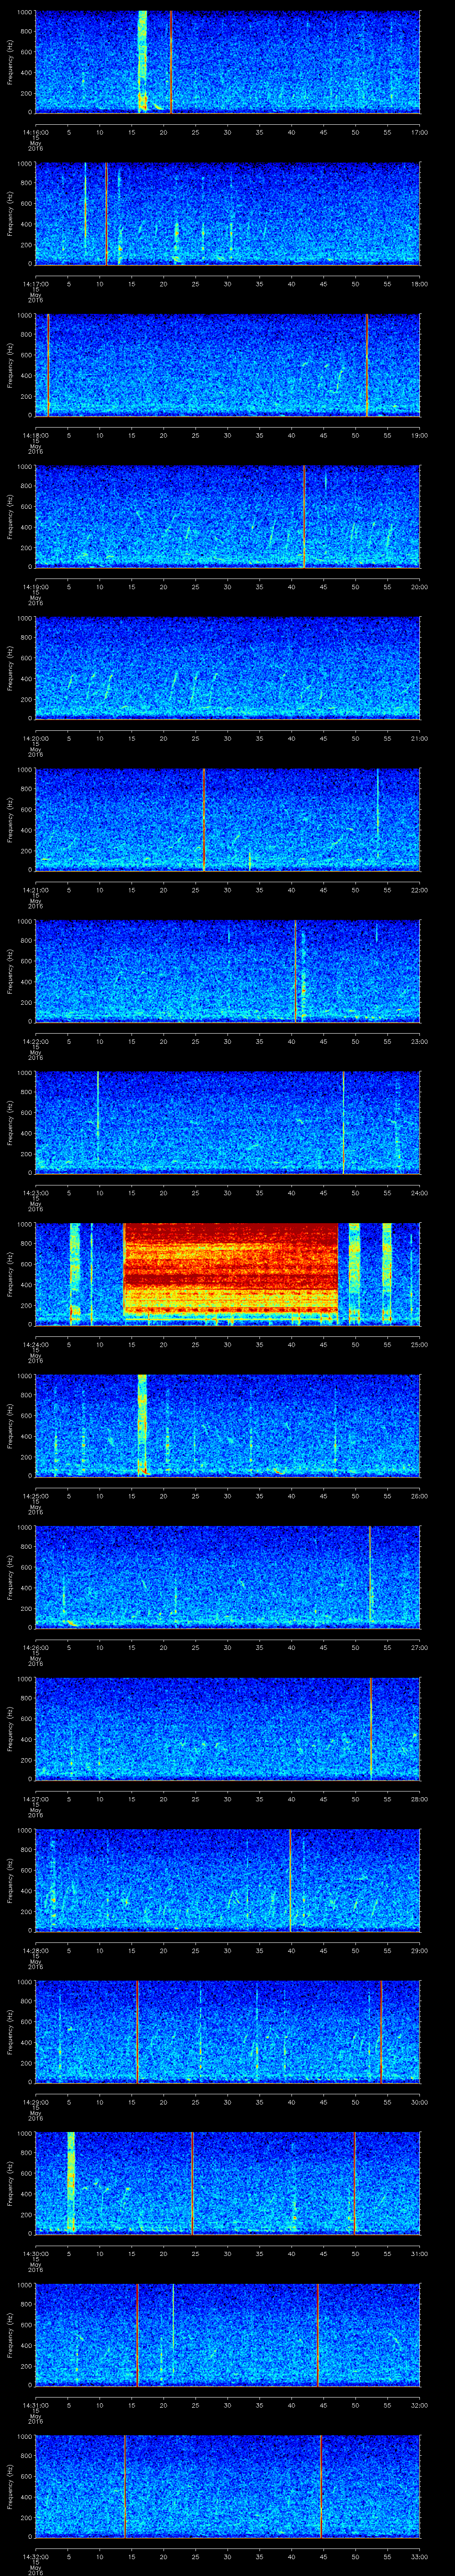Select the 19:00 end time label
455x2576 pixels.
419,435
